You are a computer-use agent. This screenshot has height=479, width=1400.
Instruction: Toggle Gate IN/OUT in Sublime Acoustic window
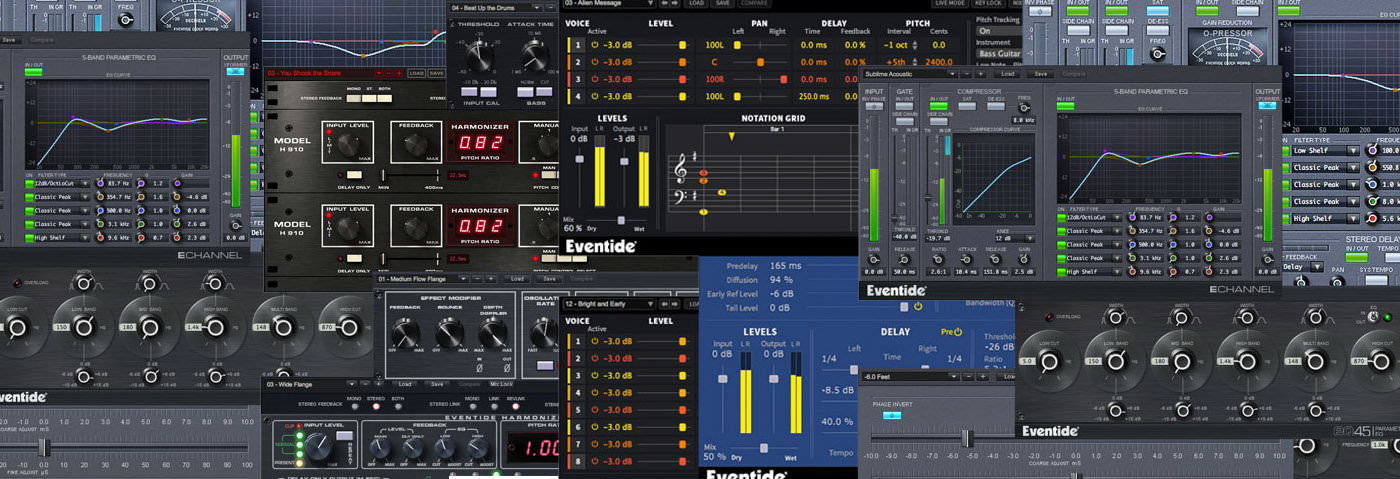906,108
